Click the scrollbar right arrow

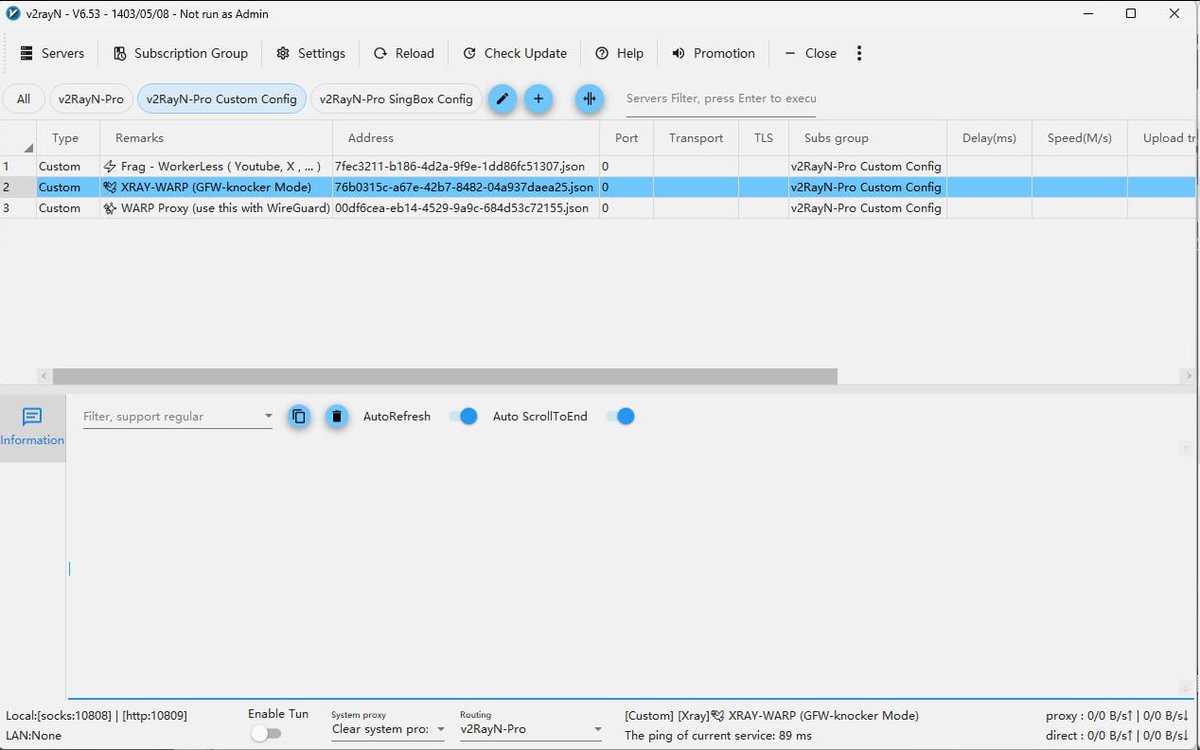pyautogui.click(x=1188, y=376)
